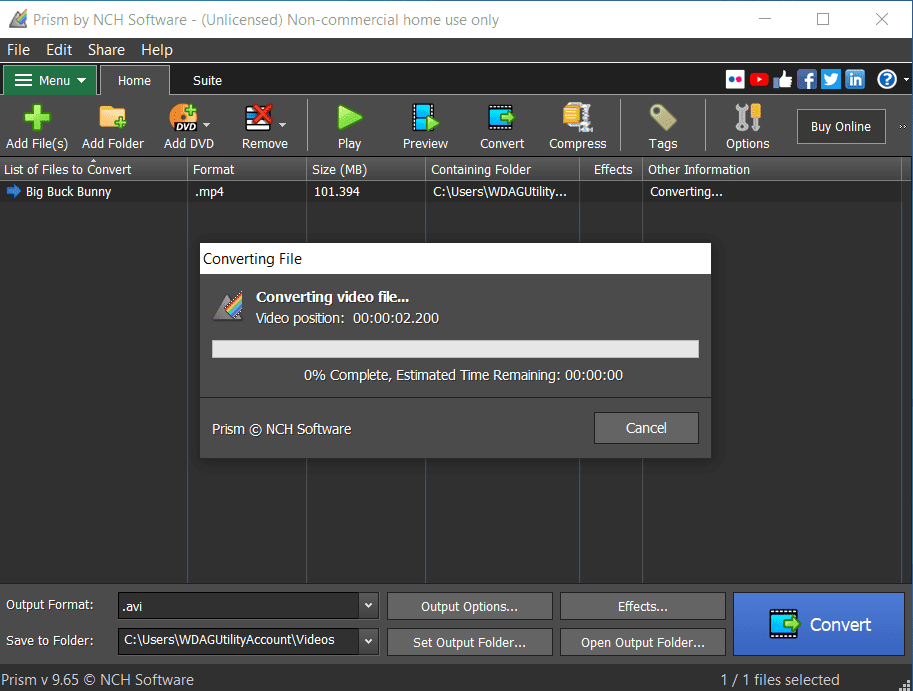The image size is (913, 691).
Task: Click the Output Options... button
Action: pyautogui.click(x=469, y=606)
